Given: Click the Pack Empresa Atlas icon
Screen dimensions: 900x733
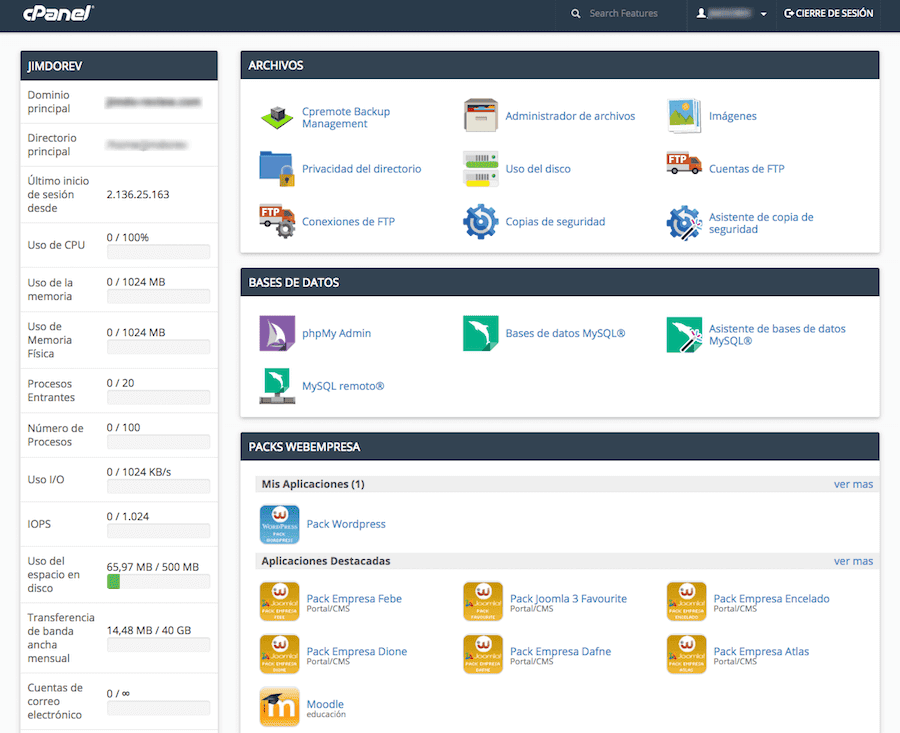Looking at the screenshot, I should pyautogui.click(x=686, y=654).
